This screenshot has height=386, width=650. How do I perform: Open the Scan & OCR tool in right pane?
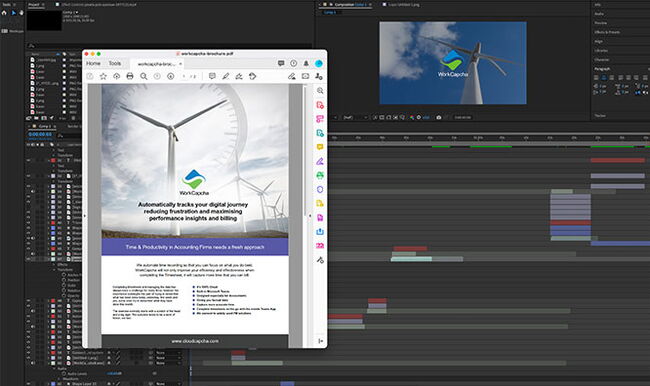pos(320,175)
